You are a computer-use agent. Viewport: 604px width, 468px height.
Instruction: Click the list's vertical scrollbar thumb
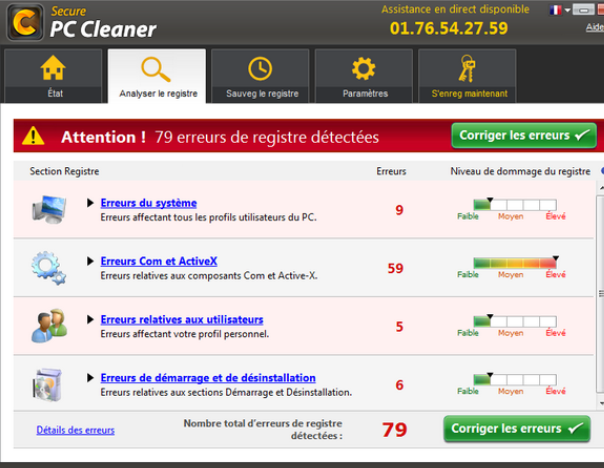pos(601,294)
